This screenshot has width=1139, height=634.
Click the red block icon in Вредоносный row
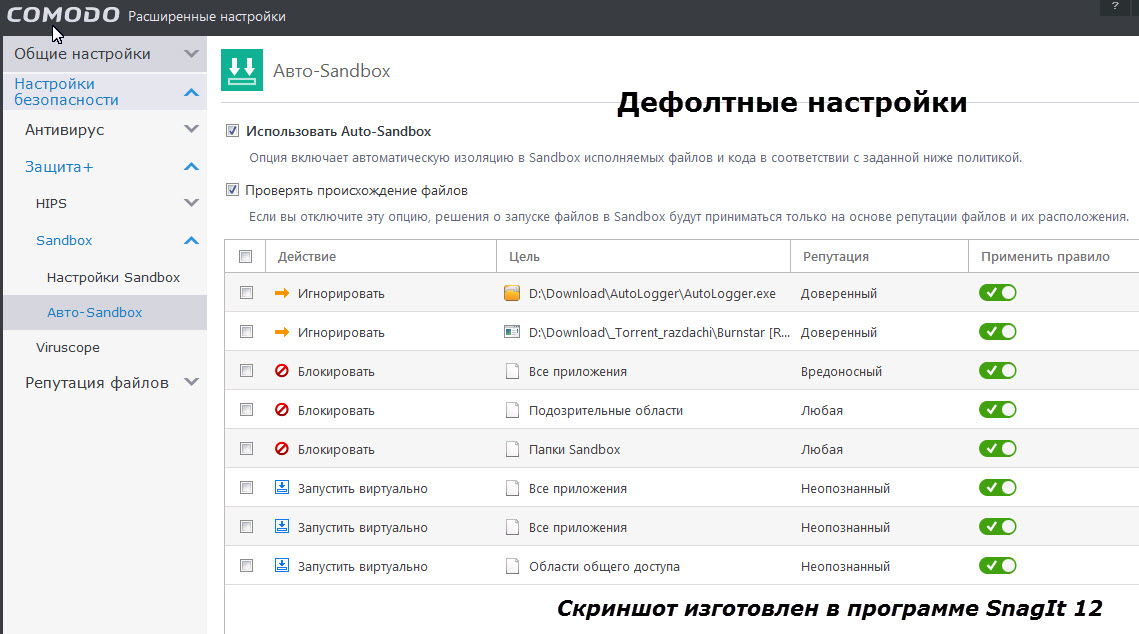tap(282, 371)
